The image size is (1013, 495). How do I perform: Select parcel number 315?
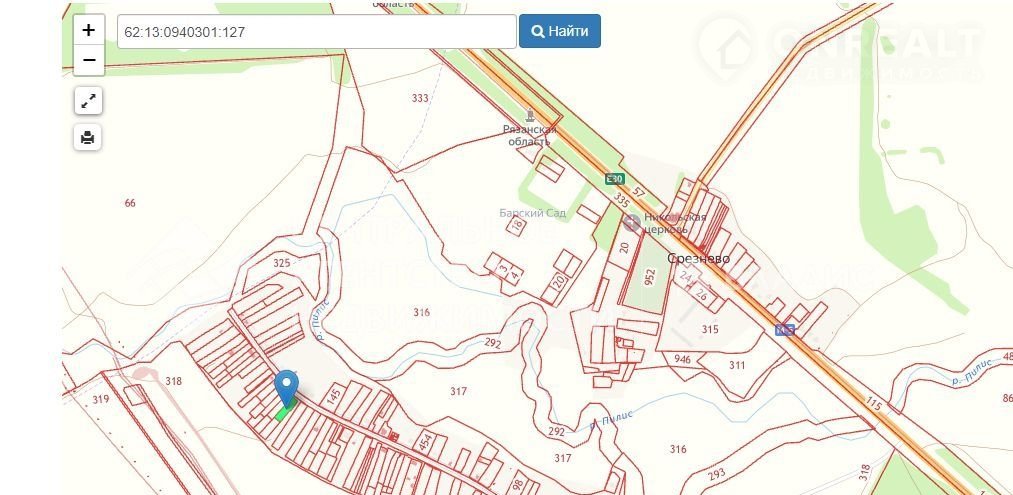pyautogui.click(x=710, y=330)
